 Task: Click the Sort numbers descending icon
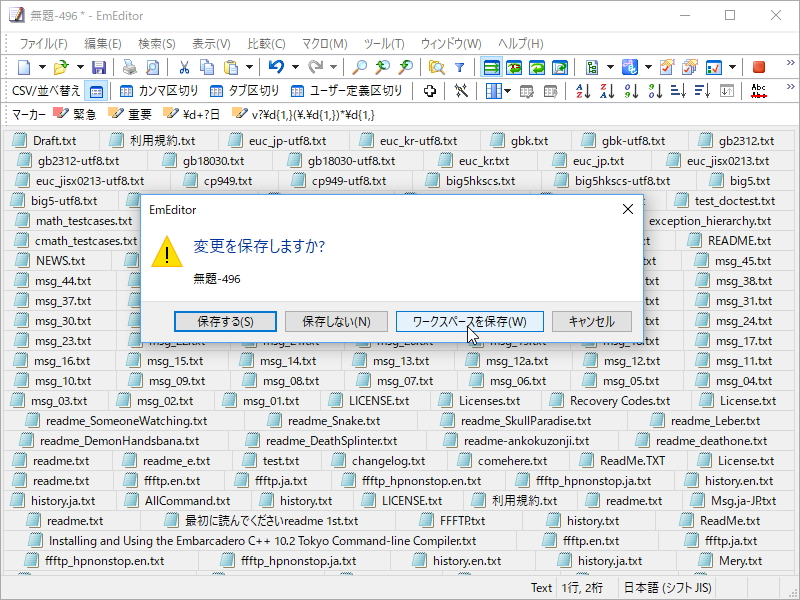(655, 91)
